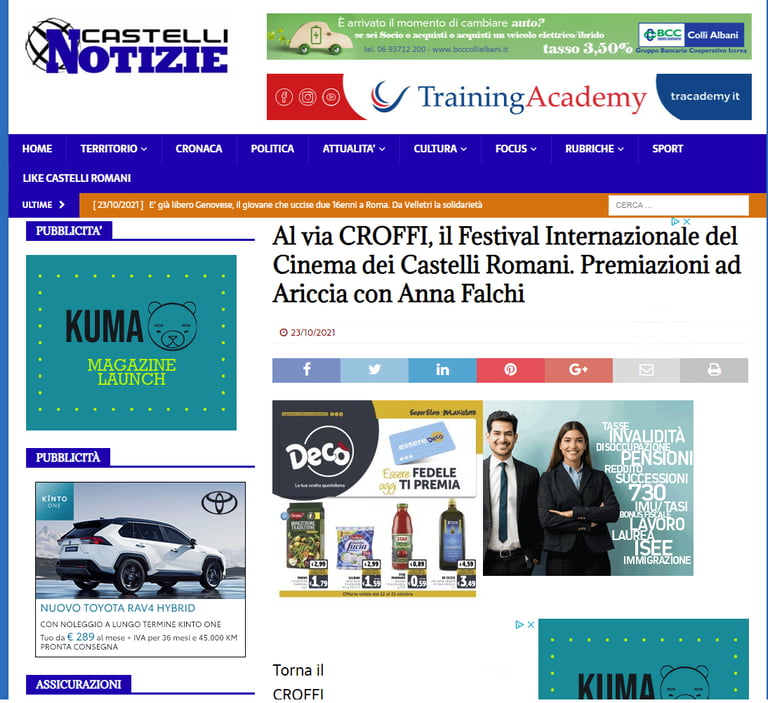Open the RUBRICHE dropdown menu
Image resolution: width=768 pixels, height=703 pixels.
pos(594,148)
